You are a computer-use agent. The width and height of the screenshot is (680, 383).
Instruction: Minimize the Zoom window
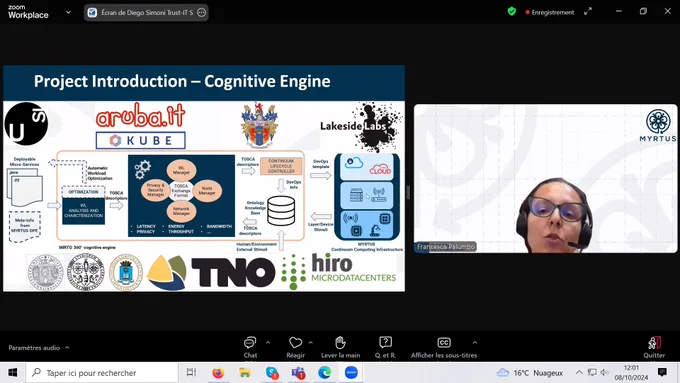click(x=619, y=11)
